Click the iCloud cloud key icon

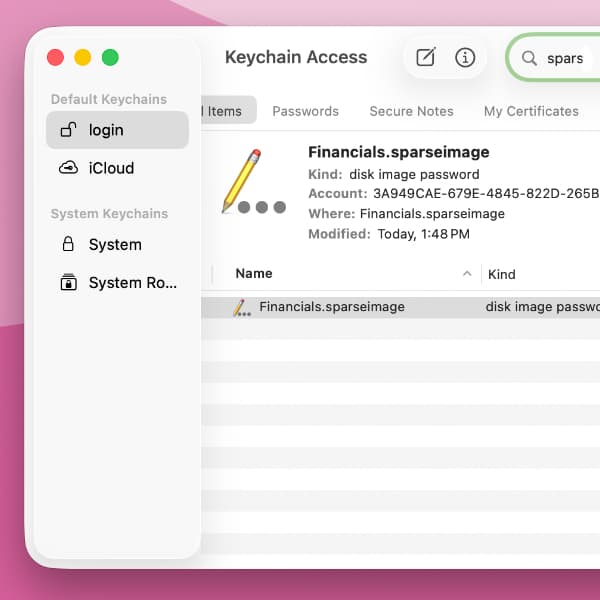[x=68, y=168]
